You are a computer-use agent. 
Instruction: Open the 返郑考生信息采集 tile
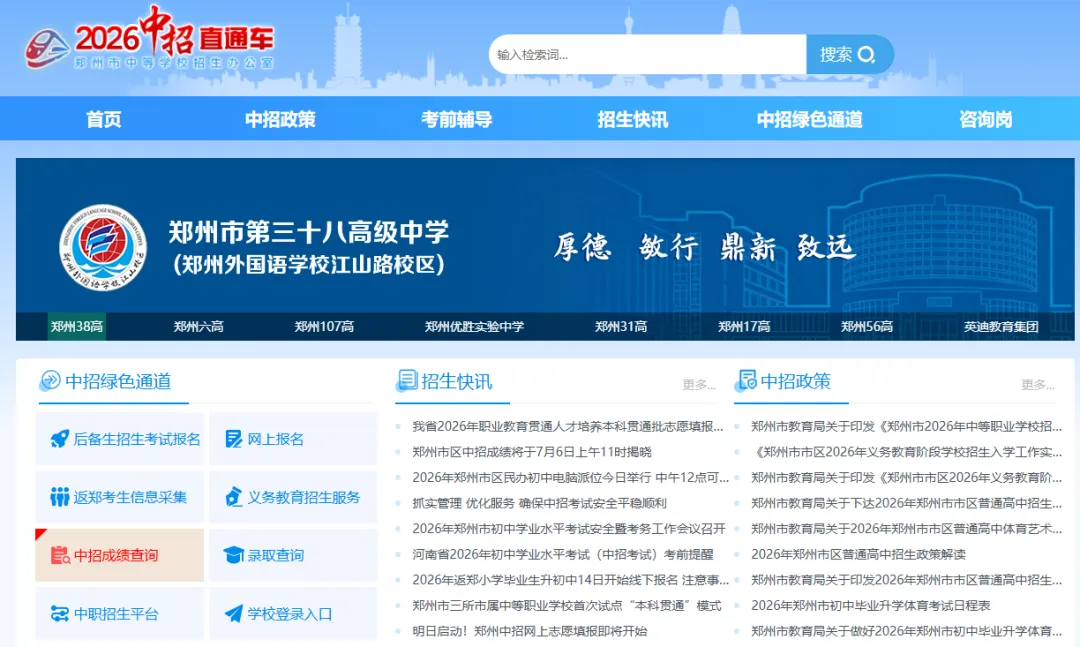click(120, 497)
